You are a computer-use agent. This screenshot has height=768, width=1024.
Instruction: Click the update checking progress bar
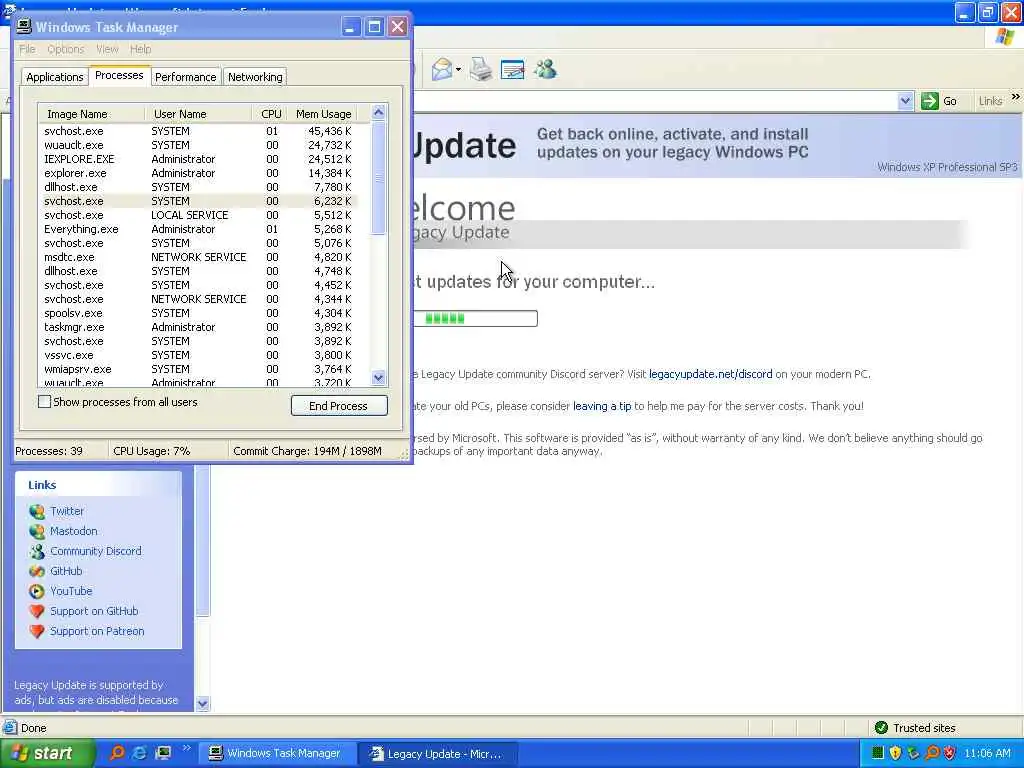(x=476, y=319)
